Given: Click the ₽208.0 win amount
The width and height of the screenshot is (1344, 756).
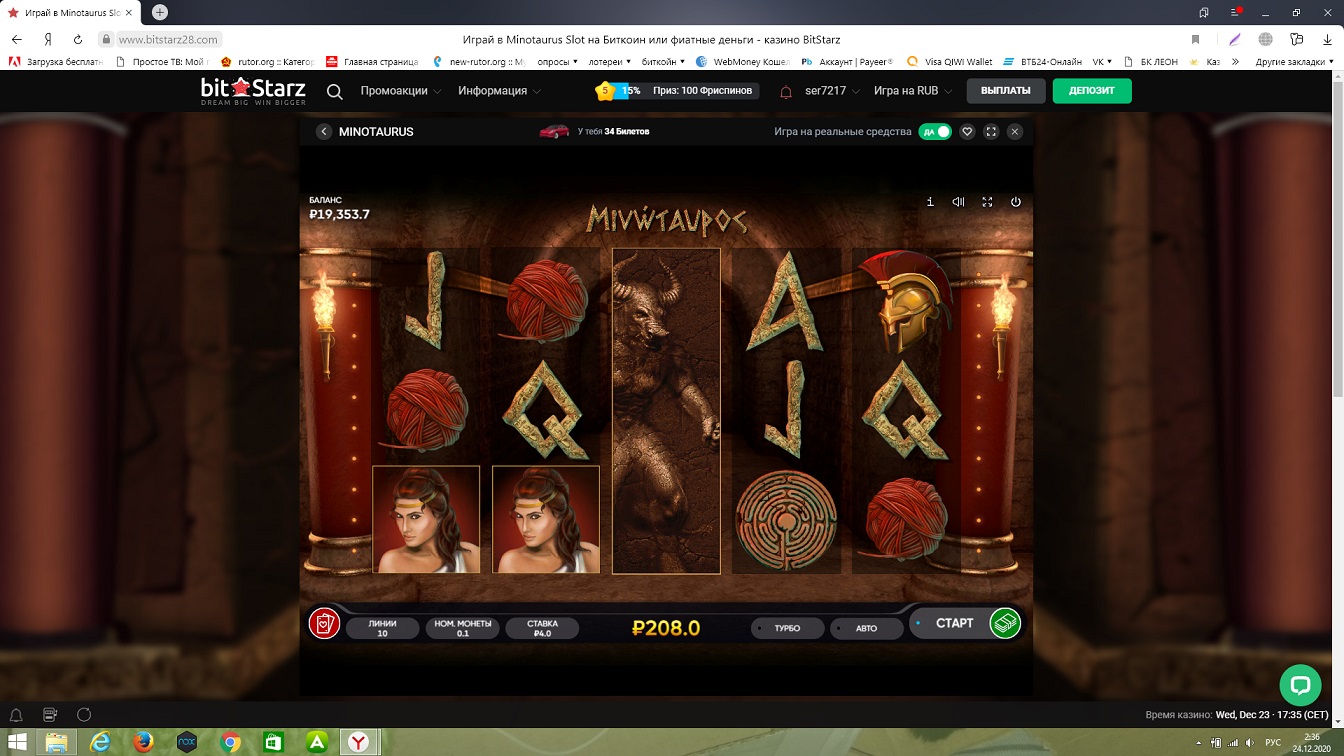Looking at the screenshot, I should pyautogui.click(x=666, y=628).
